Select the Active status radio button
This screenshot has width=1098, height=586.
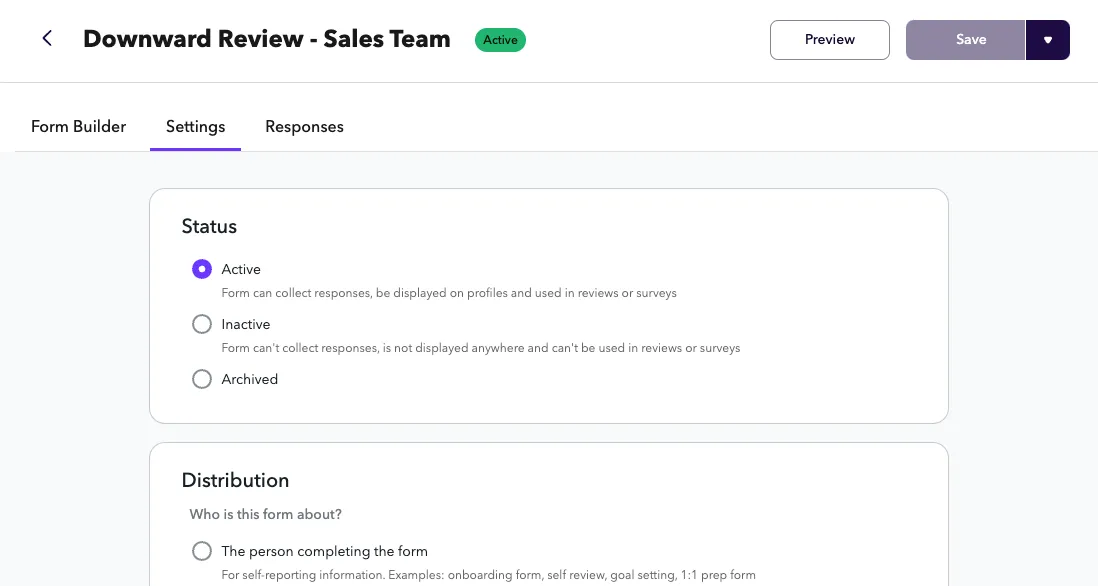[x=202, y=270]
